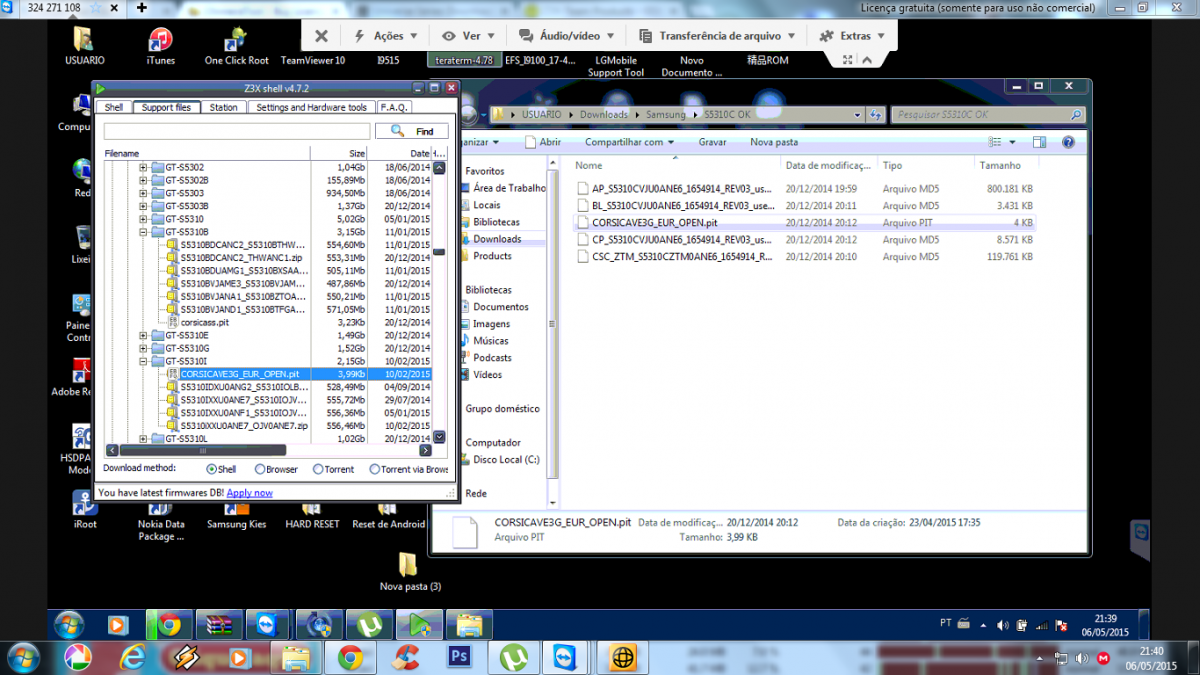Toggle the Explorer preview pane icon

[x=1039, y=143]
